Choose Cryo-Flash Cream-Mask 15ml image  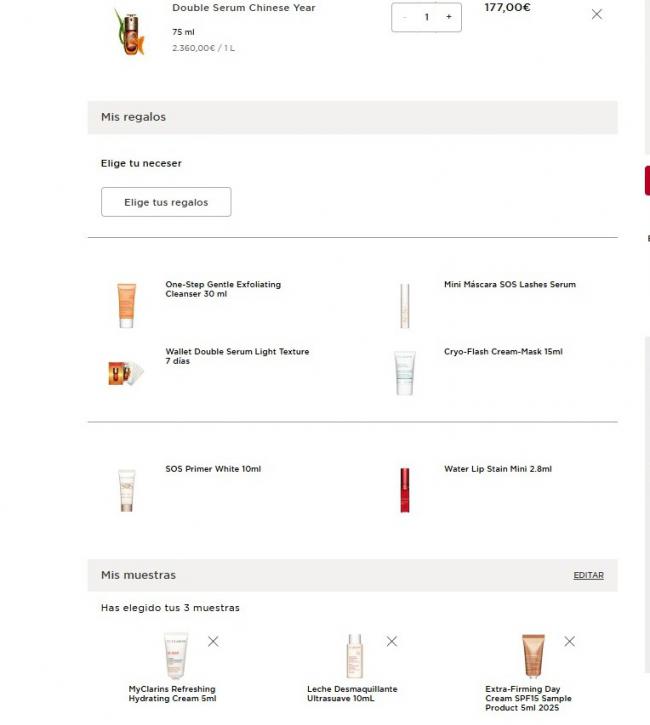pos(405,373)
